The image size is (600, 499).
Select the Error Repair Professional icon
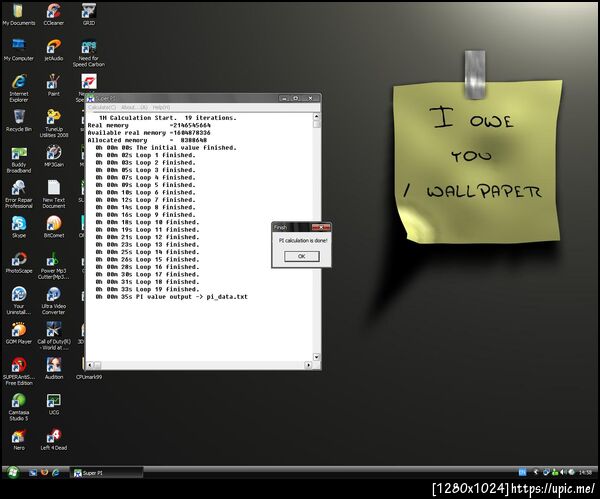tap(19, 194)
